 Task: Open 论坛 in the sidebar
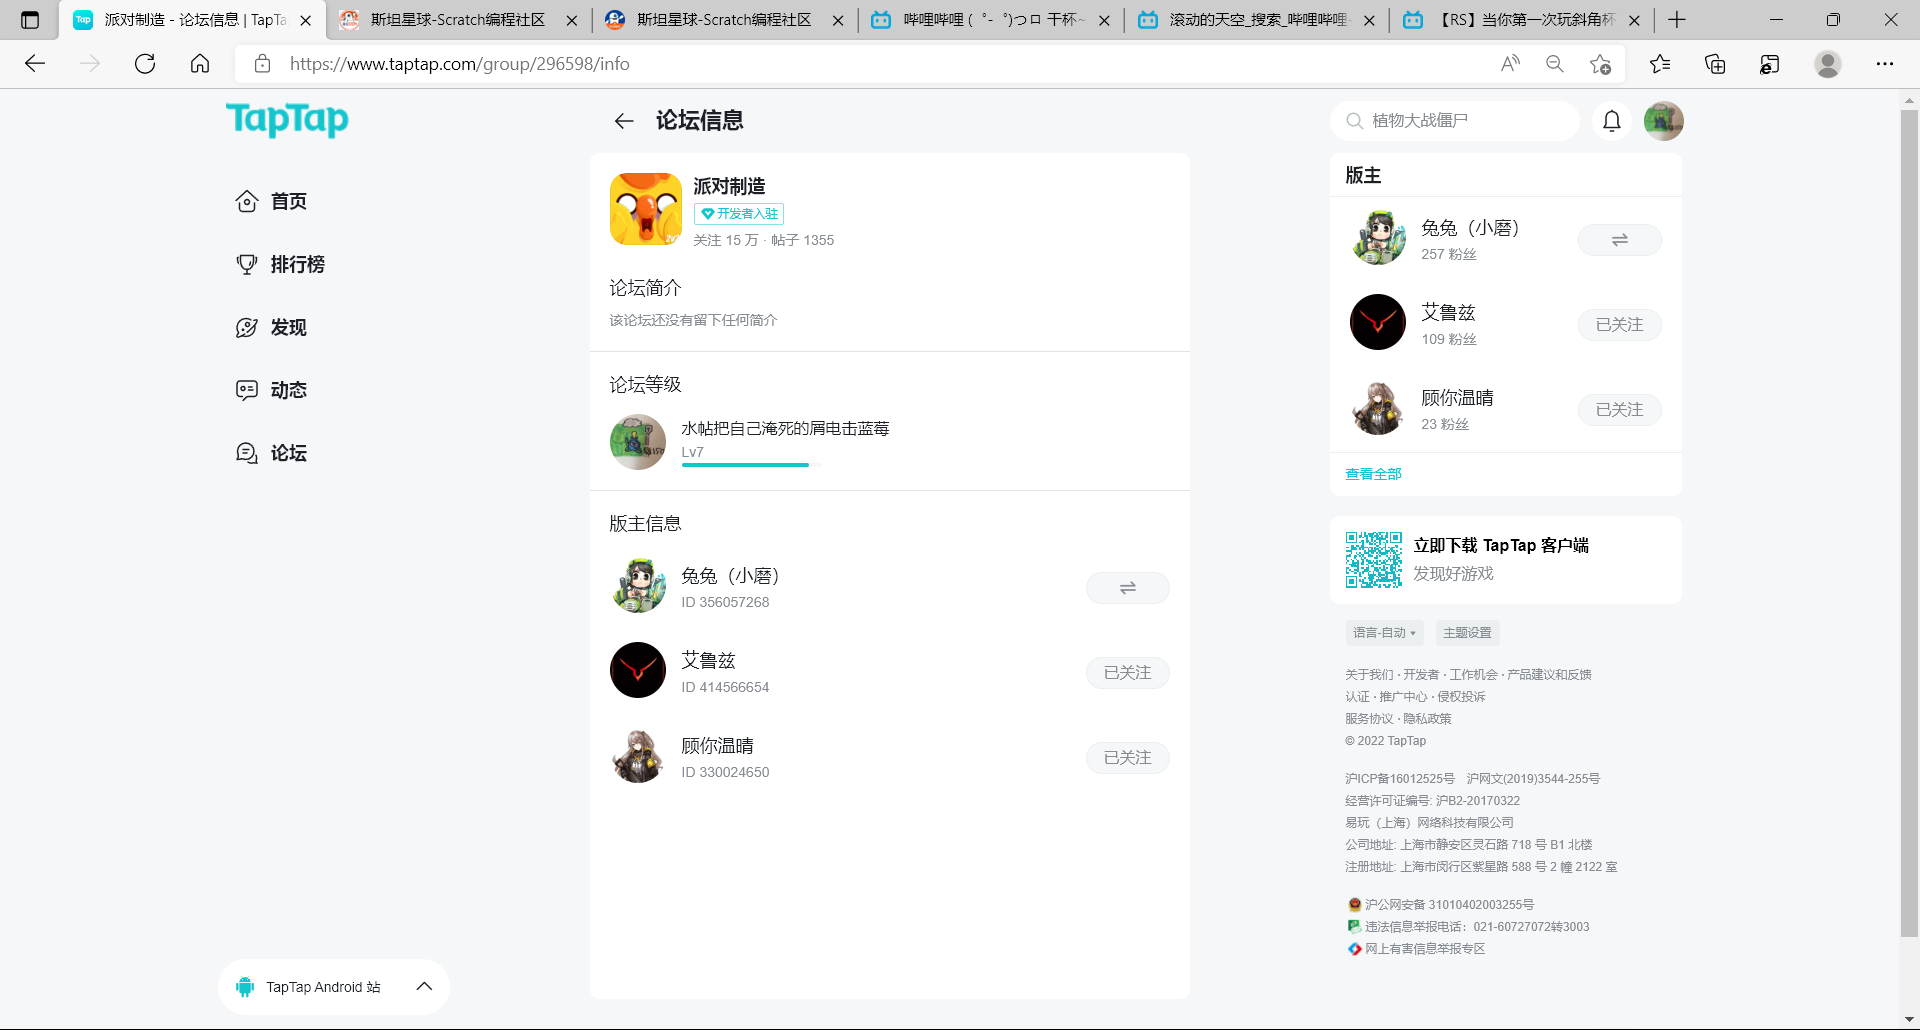coord(272,453)
